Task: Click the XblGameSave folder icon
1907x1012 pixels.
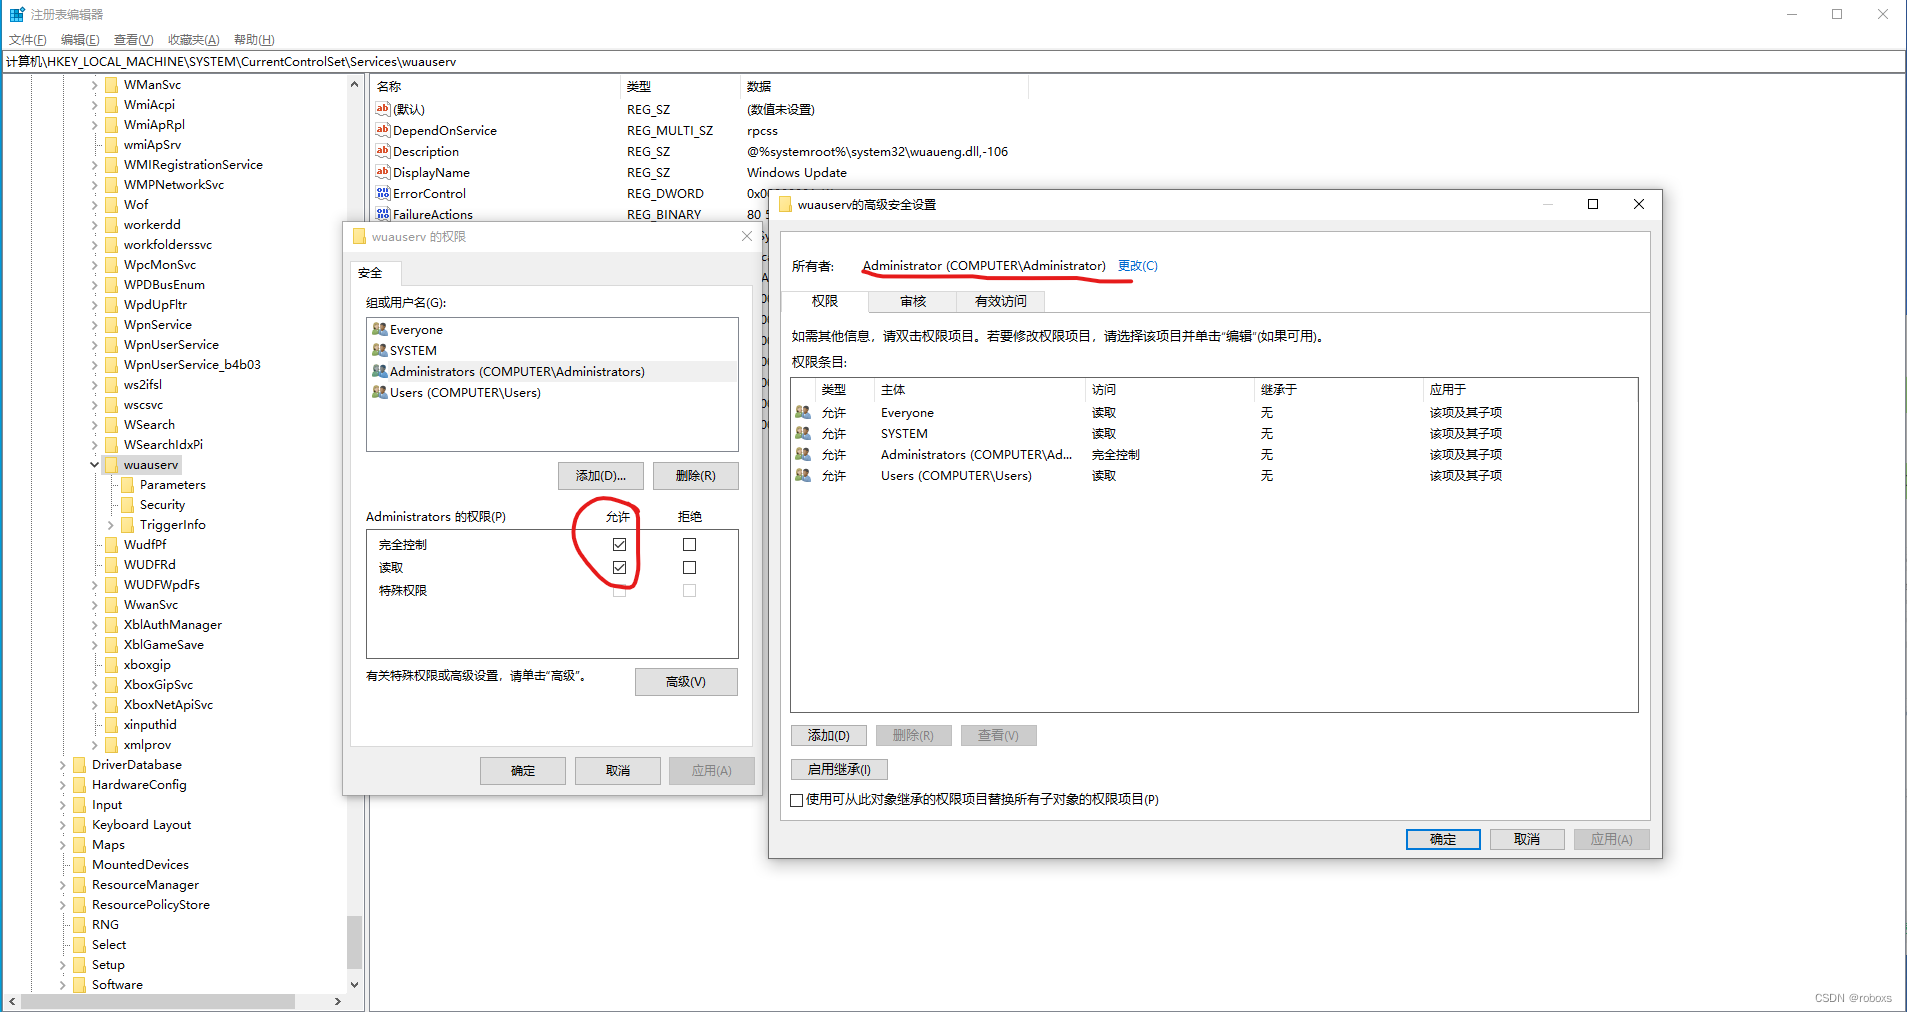Action: 111,645
